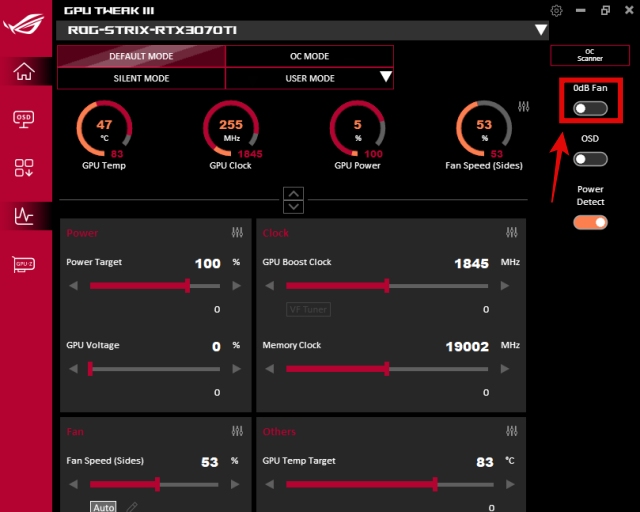Decrease GPU Boost Clock with left arrow
Viewport: 640px width, 512px height.
[269, 285]
